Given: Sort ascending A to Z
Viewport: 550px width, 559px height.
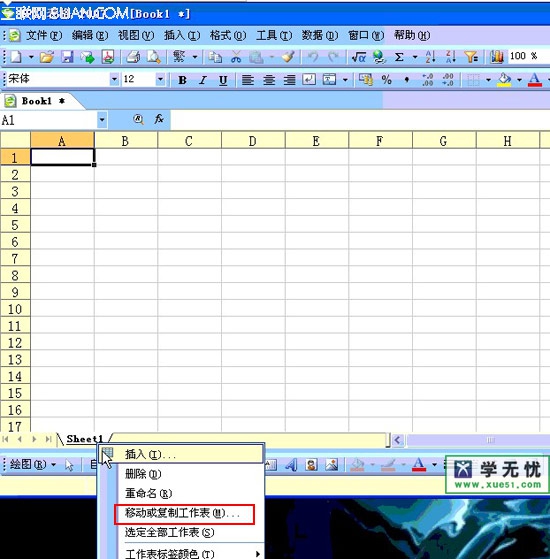Looking at the screenshot, I should (x=430, y=57).
